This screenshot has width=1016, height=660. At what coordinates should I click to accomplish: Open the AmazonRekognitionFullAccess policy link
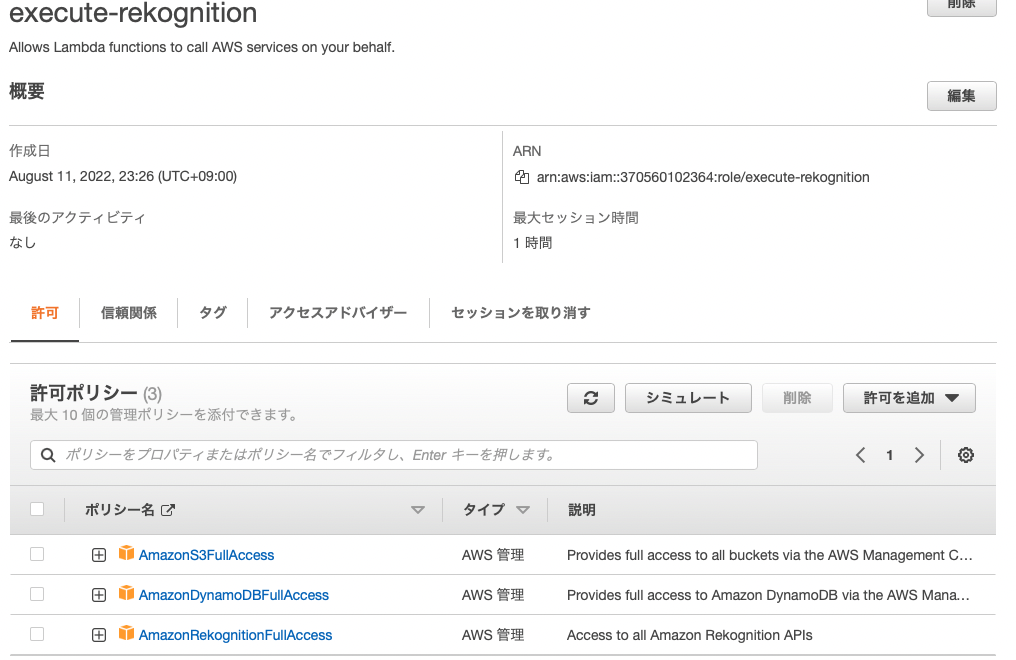pos(235,635)
